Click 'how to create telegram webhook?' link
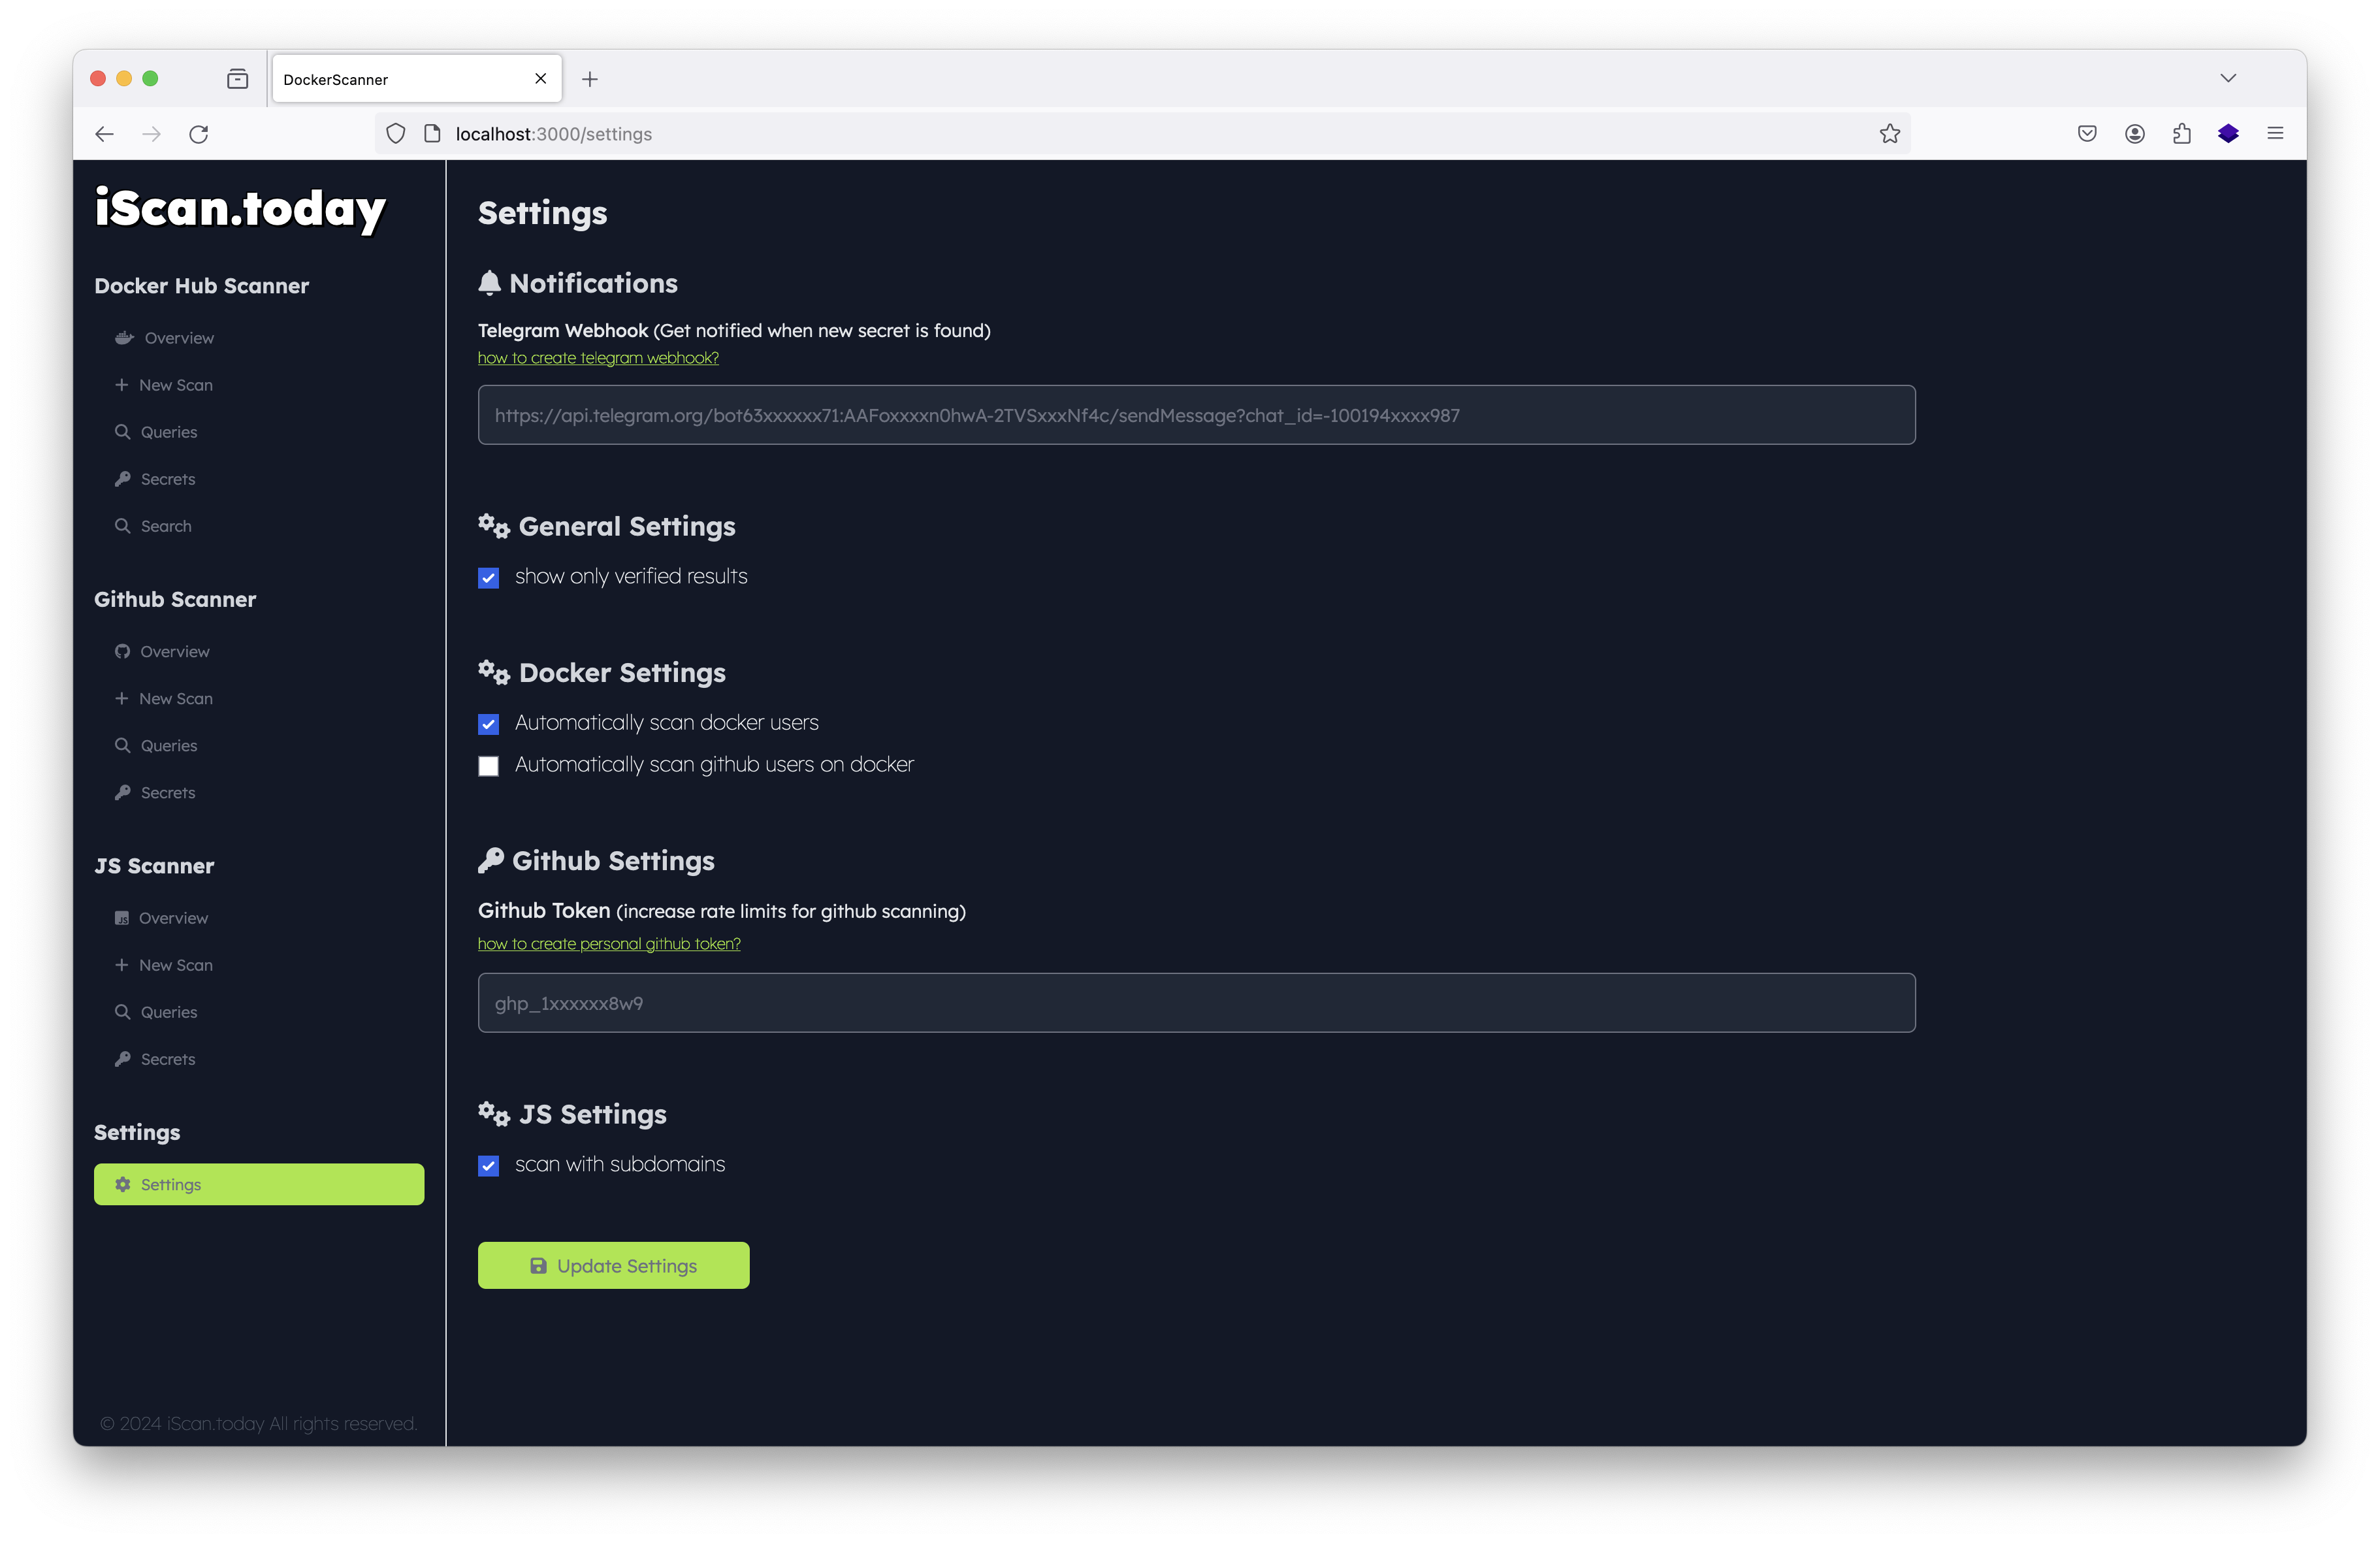 (598, 357)
